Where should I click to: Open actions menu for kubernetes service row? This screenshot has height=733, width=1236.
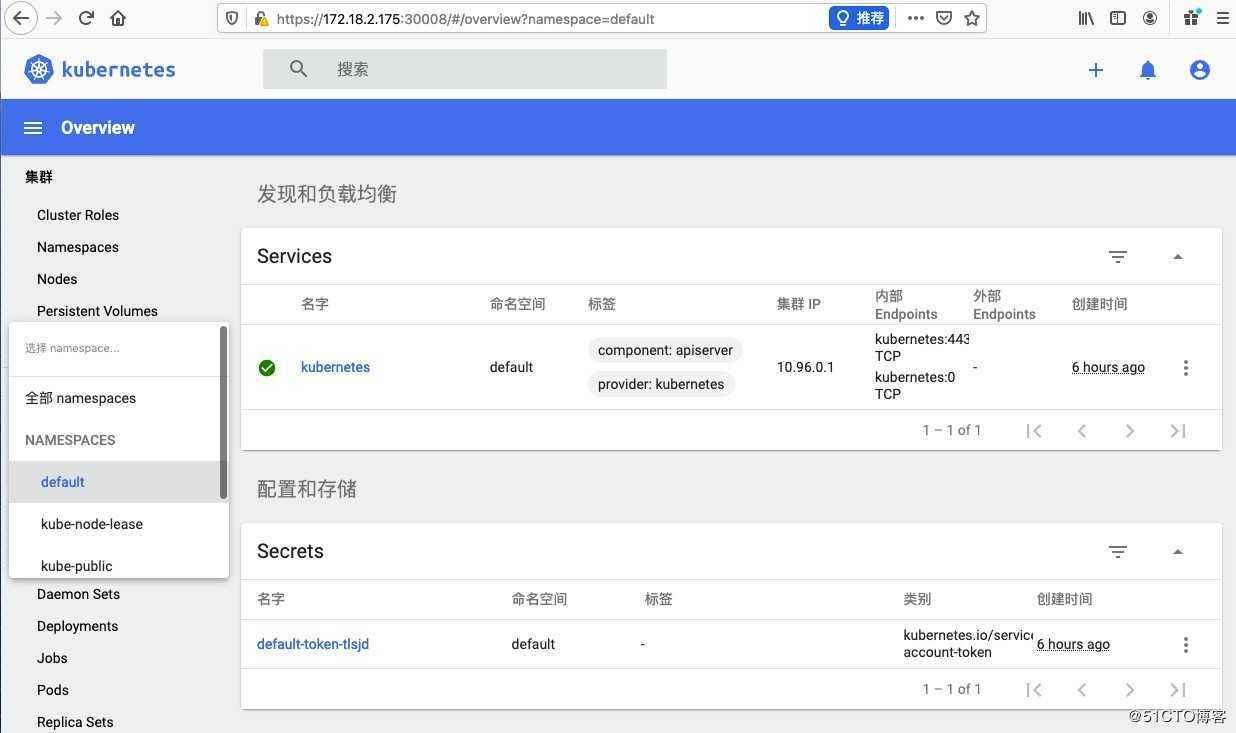coord(1186,368)
